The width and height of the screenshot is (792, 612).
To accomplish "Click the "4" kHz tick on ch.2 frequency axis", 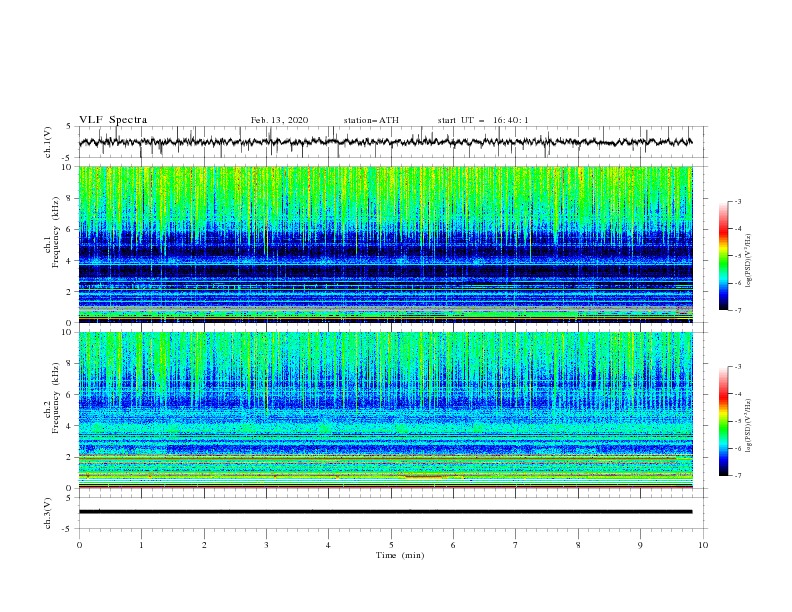I will (69, 426).
